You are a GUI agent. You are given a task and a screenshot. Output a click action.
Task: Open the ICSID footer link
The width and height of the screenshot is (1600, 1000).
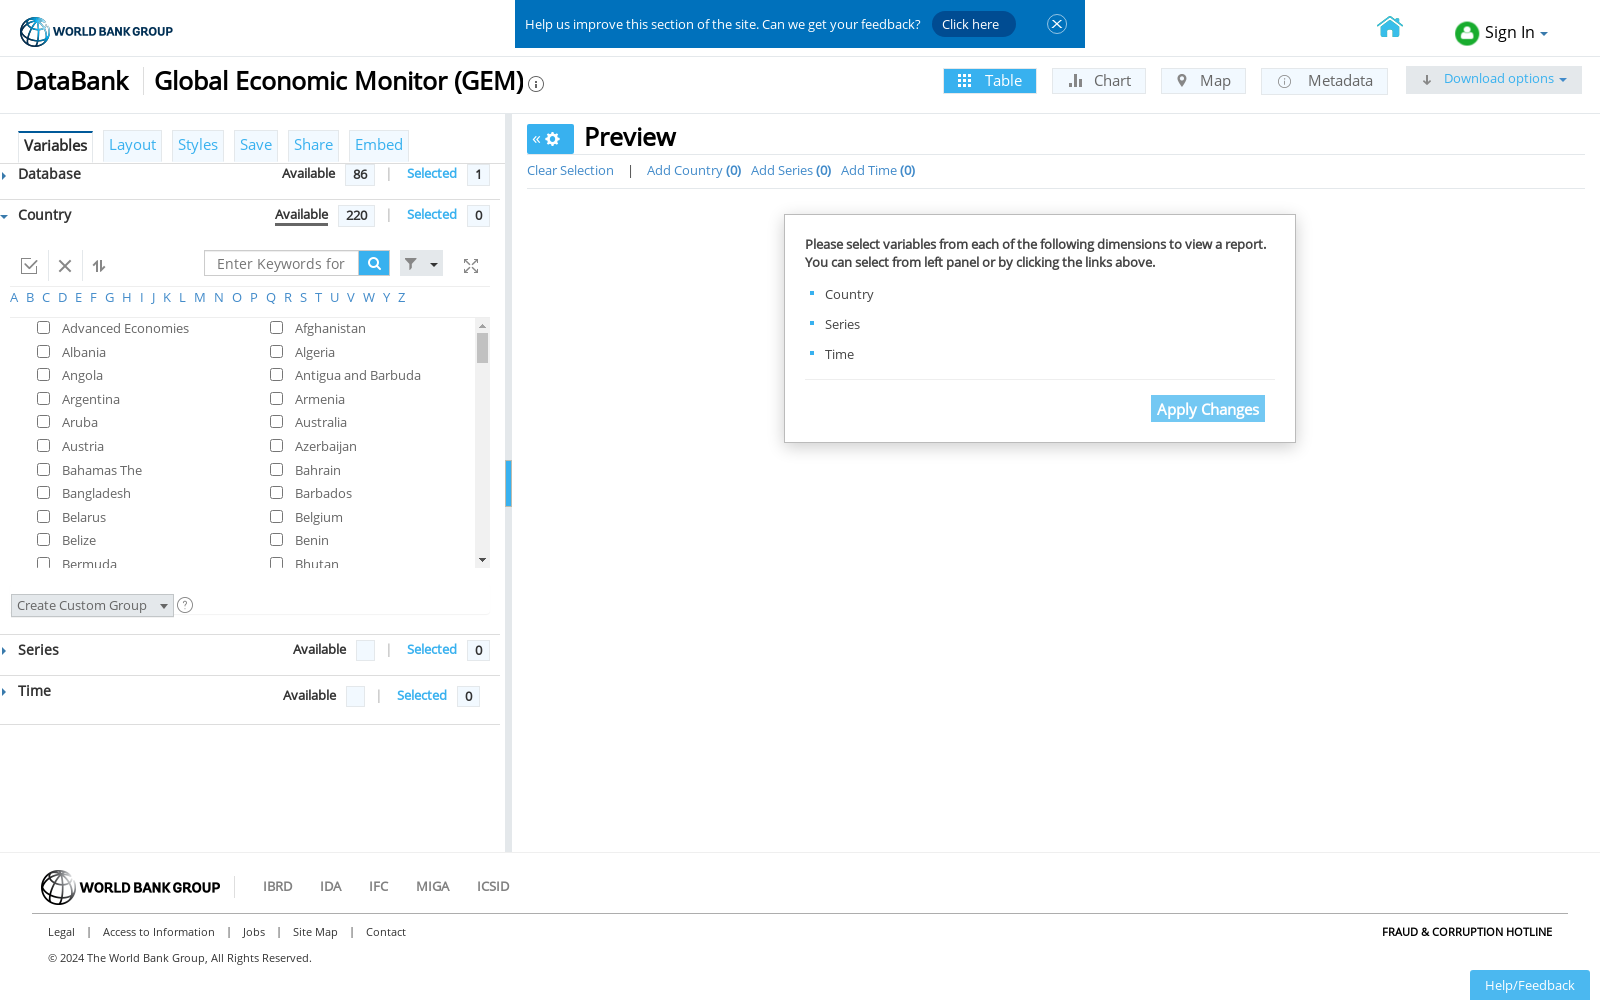(x=493, y=887)
